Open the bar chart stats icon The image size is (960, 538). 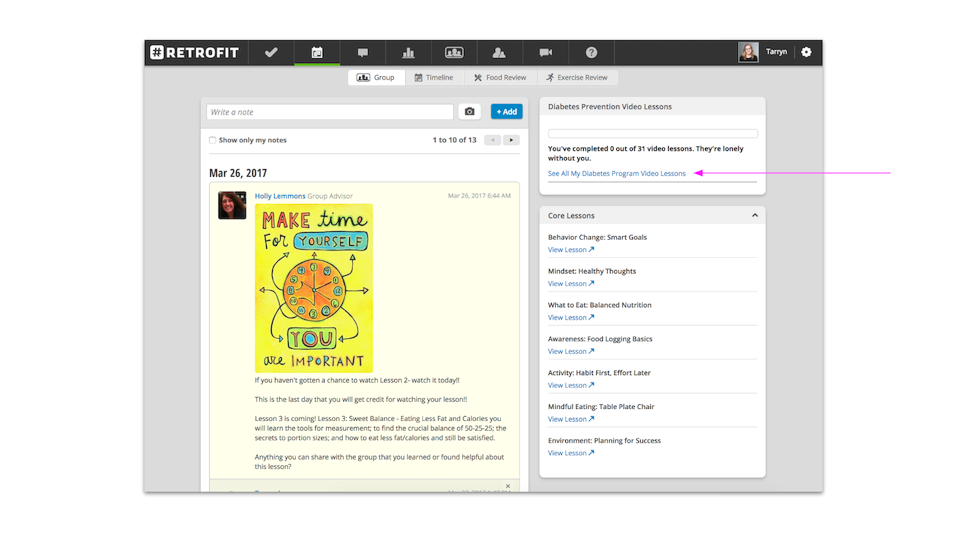408,53
